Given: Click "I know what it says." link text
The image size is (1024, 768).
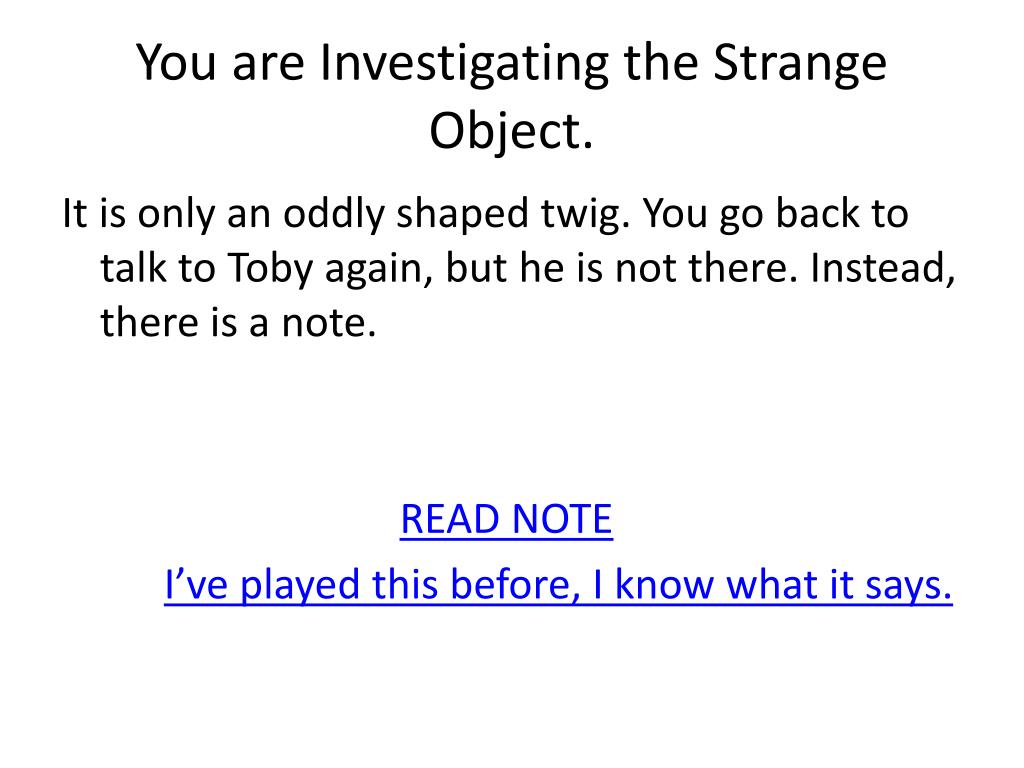Looking at the screenshot, I should [773, 584].
